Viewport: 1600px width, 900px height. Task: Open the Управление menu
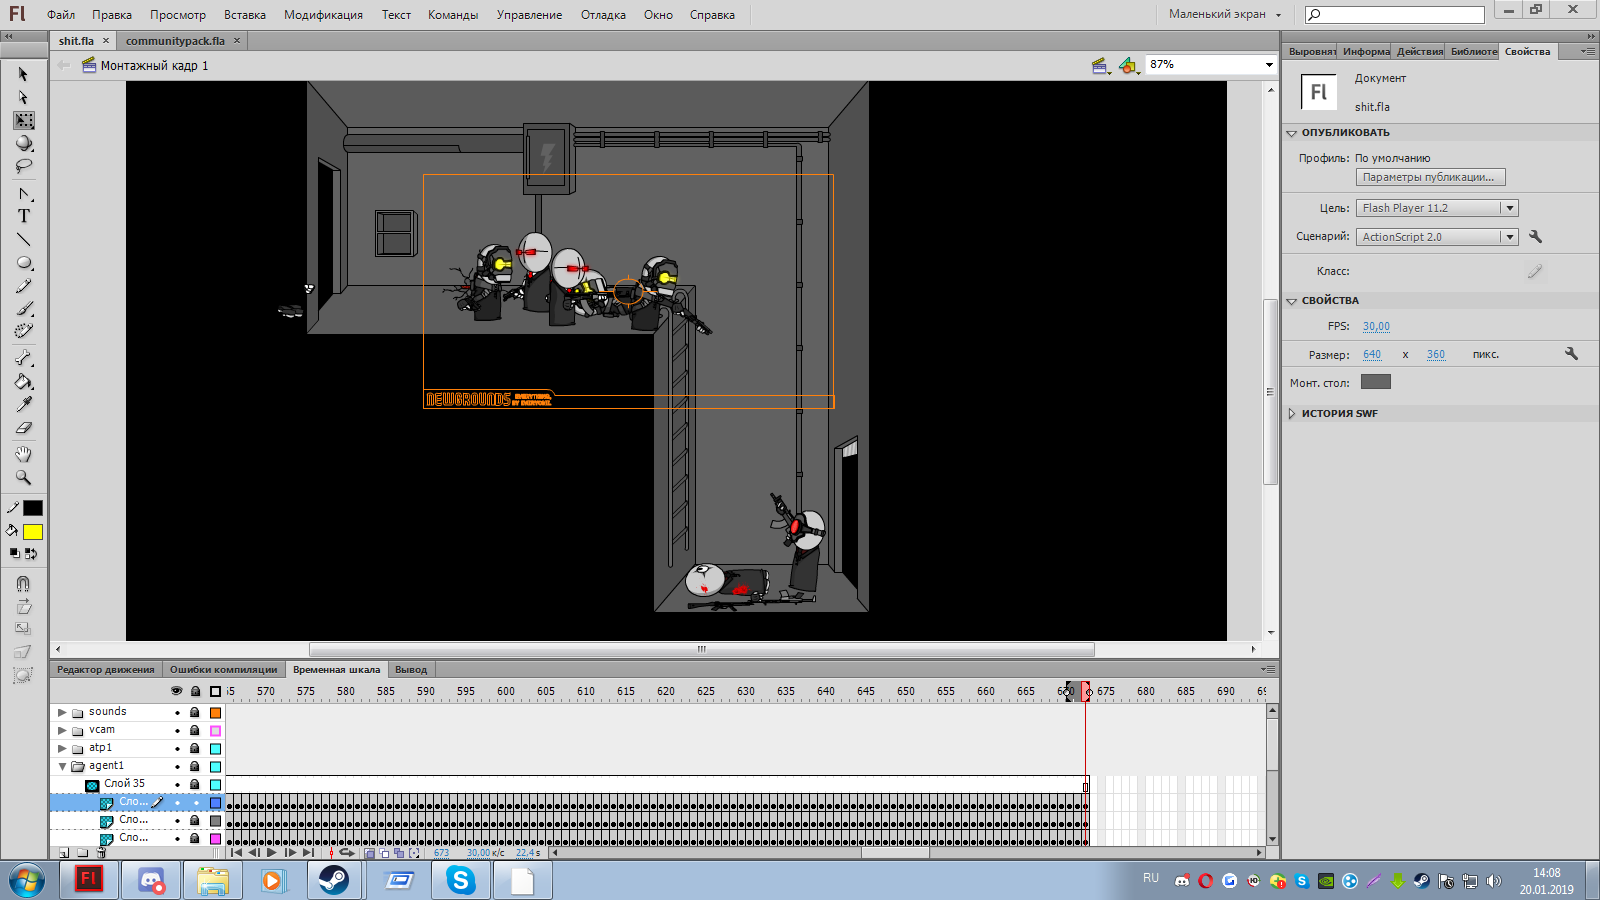tap(529, 15)
